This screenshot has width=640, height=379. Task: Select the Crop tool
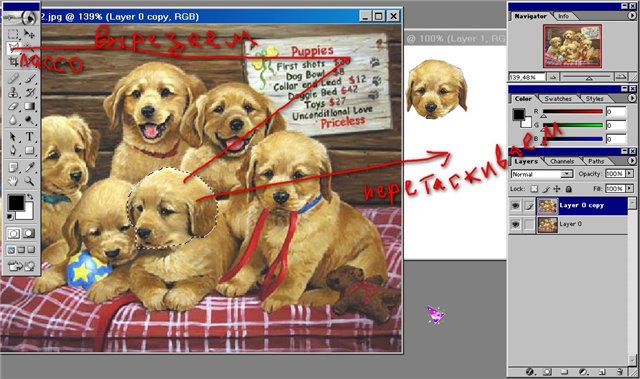pos(13,62)
